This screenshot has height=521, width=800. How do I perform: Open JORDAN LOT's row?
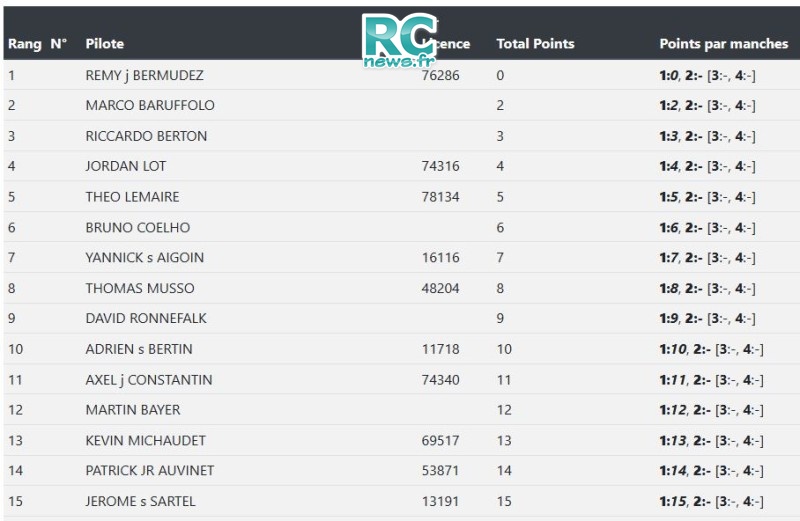(x=402, y=166)
